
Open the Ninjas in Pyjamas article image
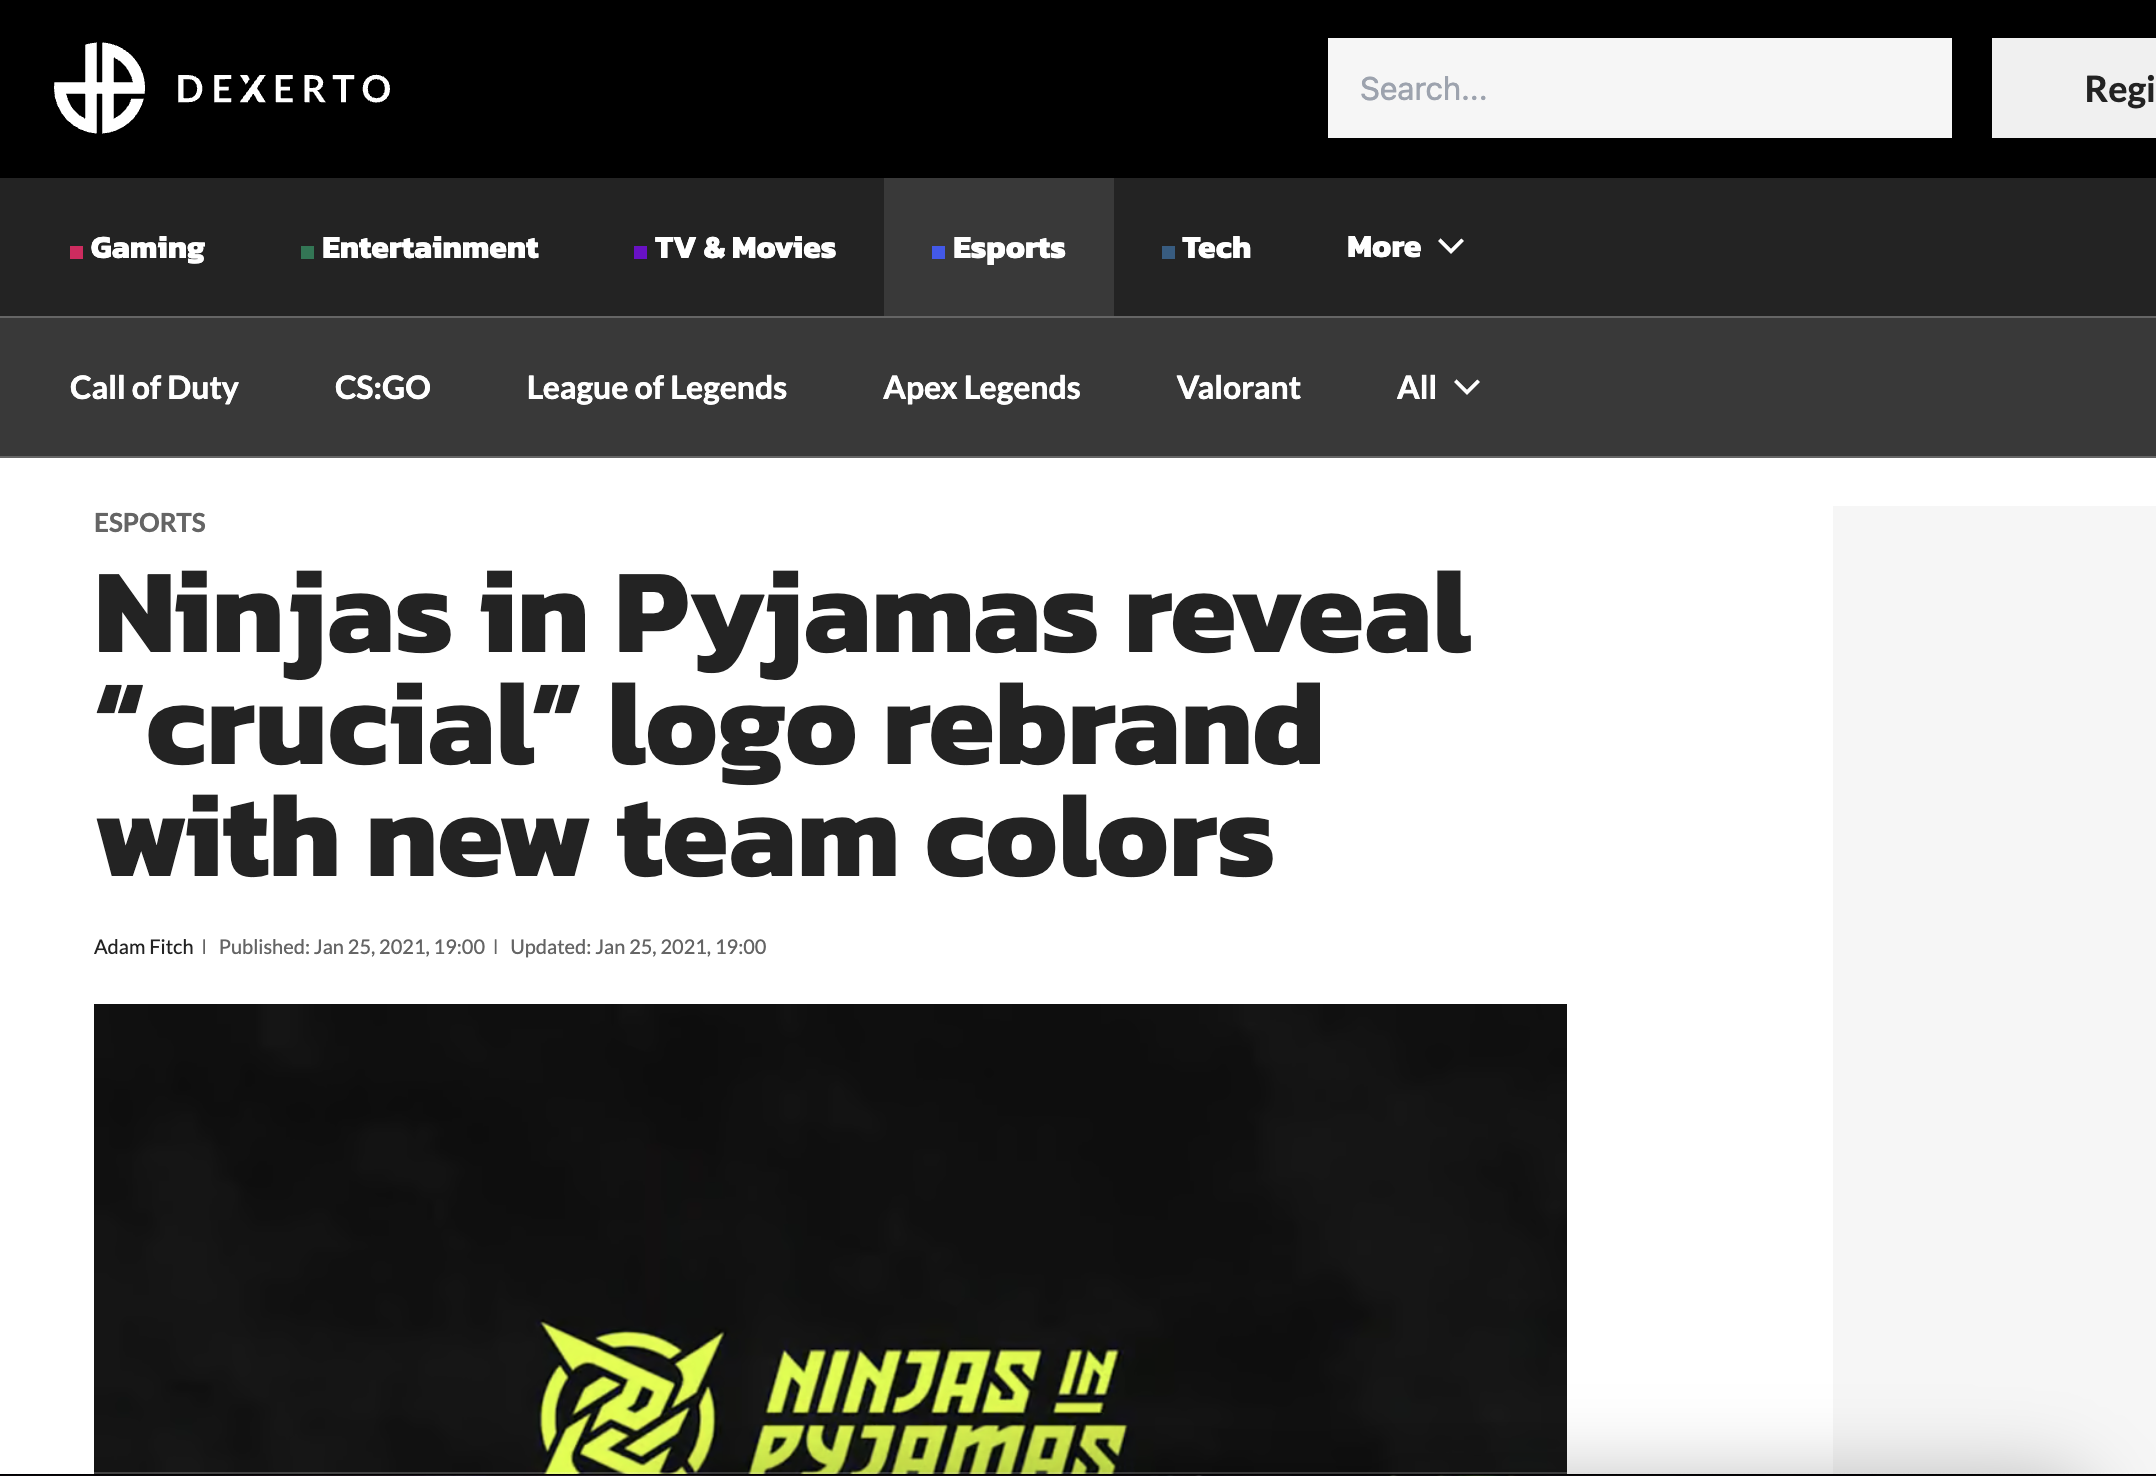830,1238
